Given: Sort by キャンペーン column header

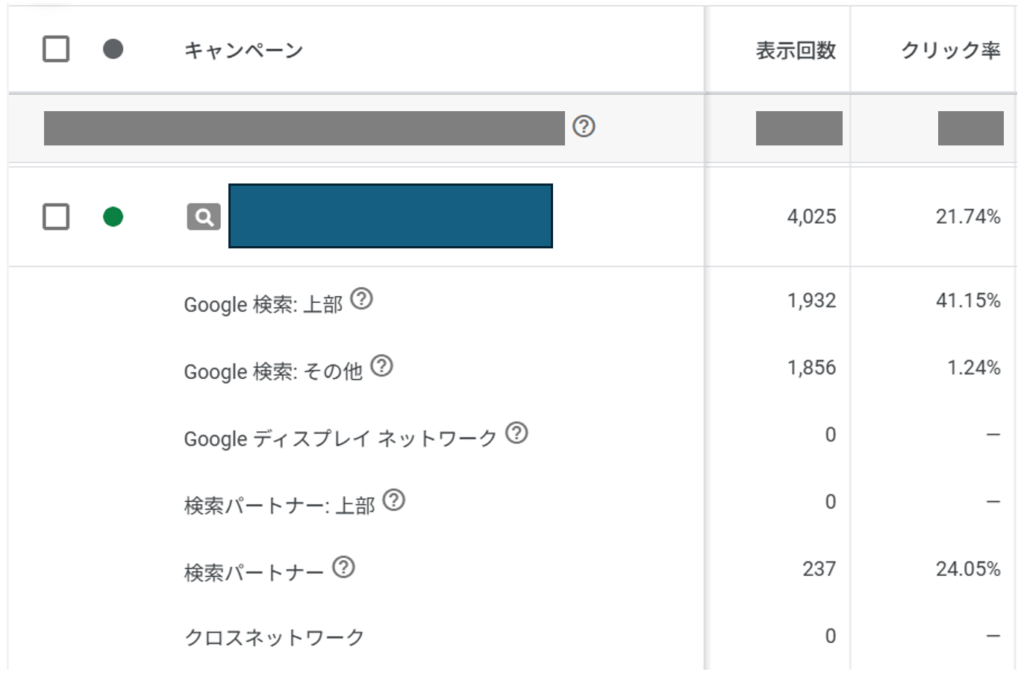Looking at the screenshot, I should 244,50.
